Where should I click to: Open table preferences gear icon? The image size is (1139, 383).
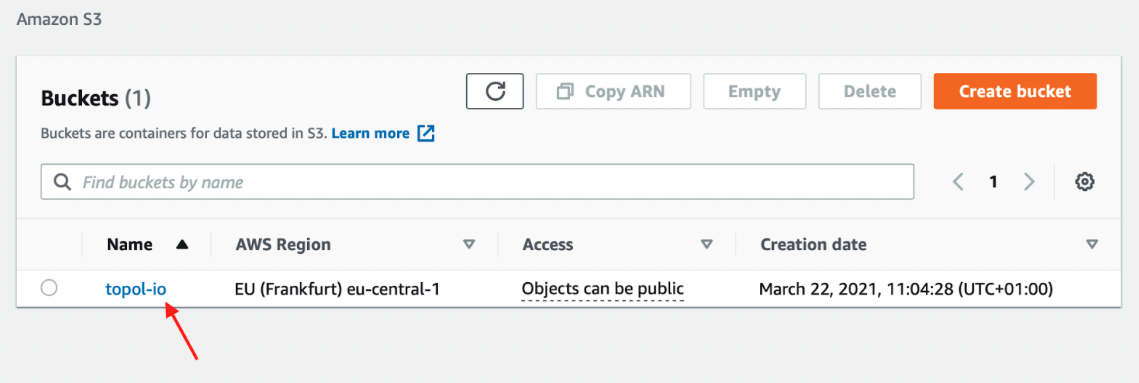[x=1085, y=182]
